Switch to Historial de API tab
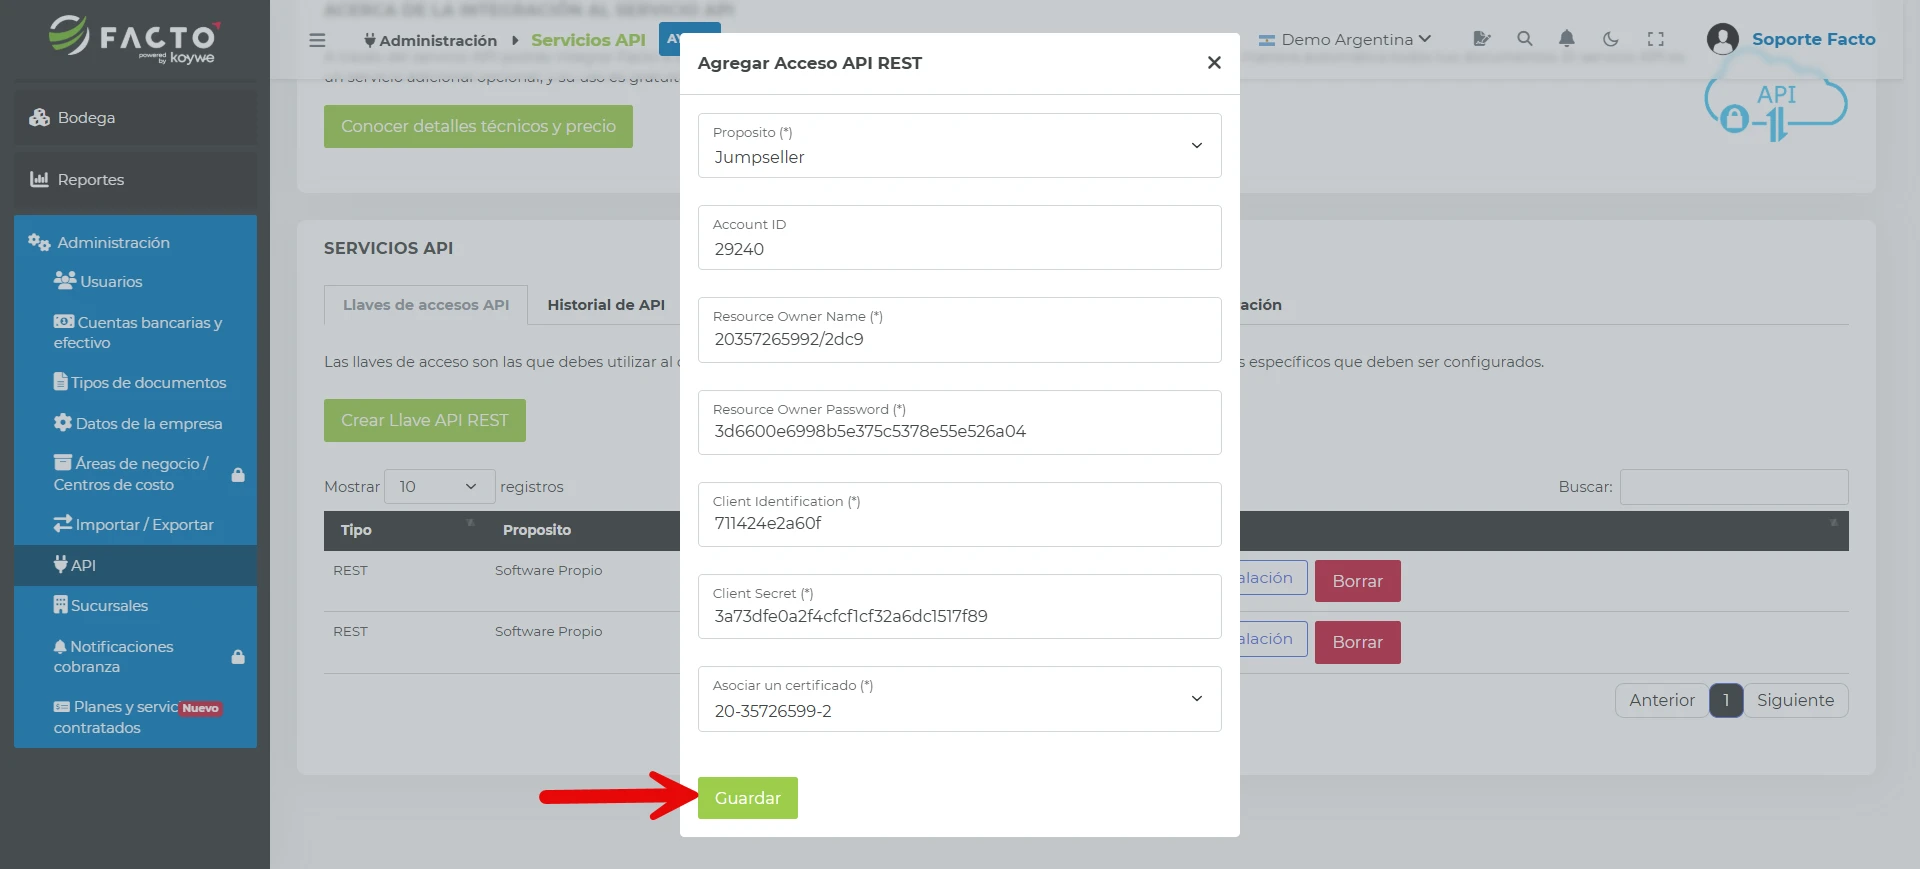The height and width of the screenshot is (869, 1920). [606, 305]
